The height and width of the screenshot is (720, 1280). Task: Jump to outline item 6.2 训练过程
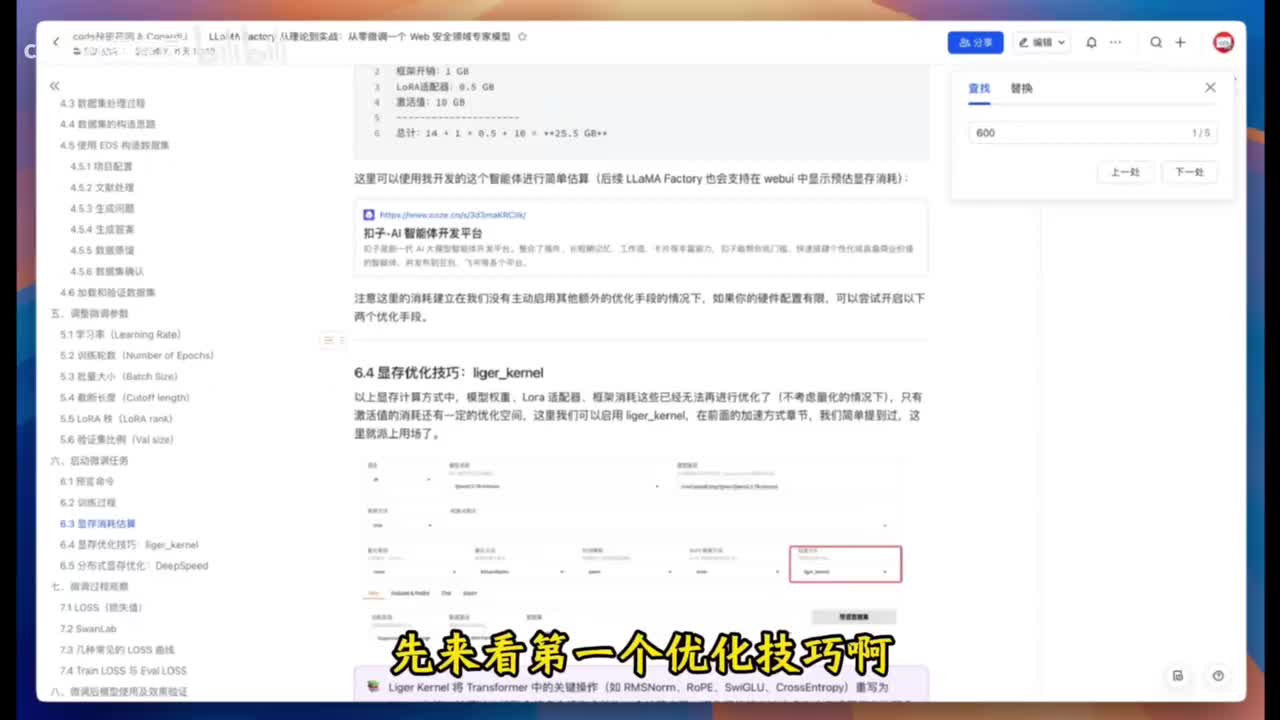(x=87, y=502)
